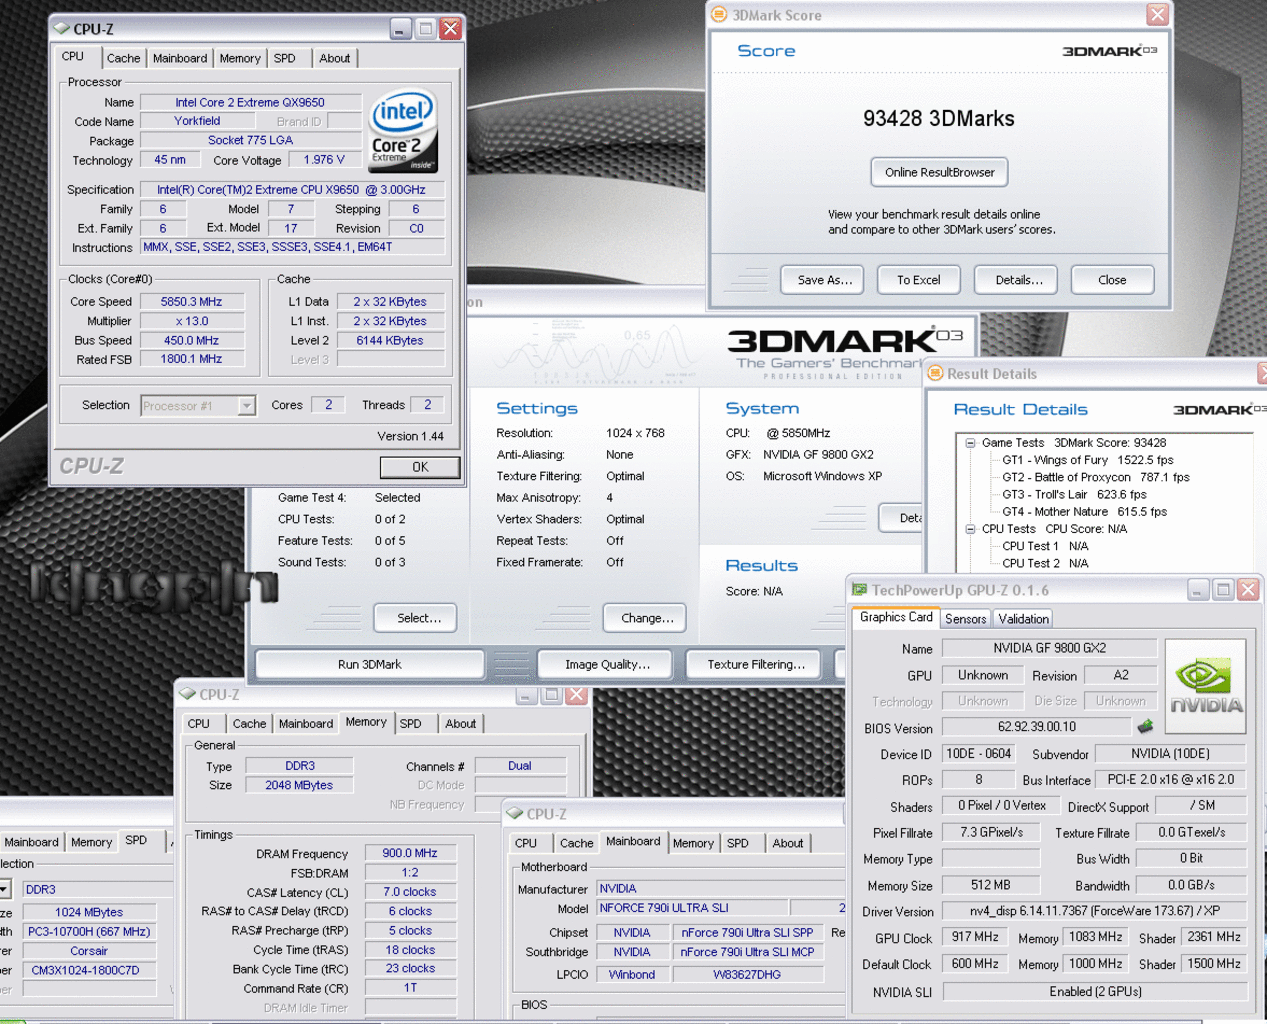Switch to the Sensors tab in GPU-Z
This screenshot has width=1267, height=1024.
(x=966, y=619)
